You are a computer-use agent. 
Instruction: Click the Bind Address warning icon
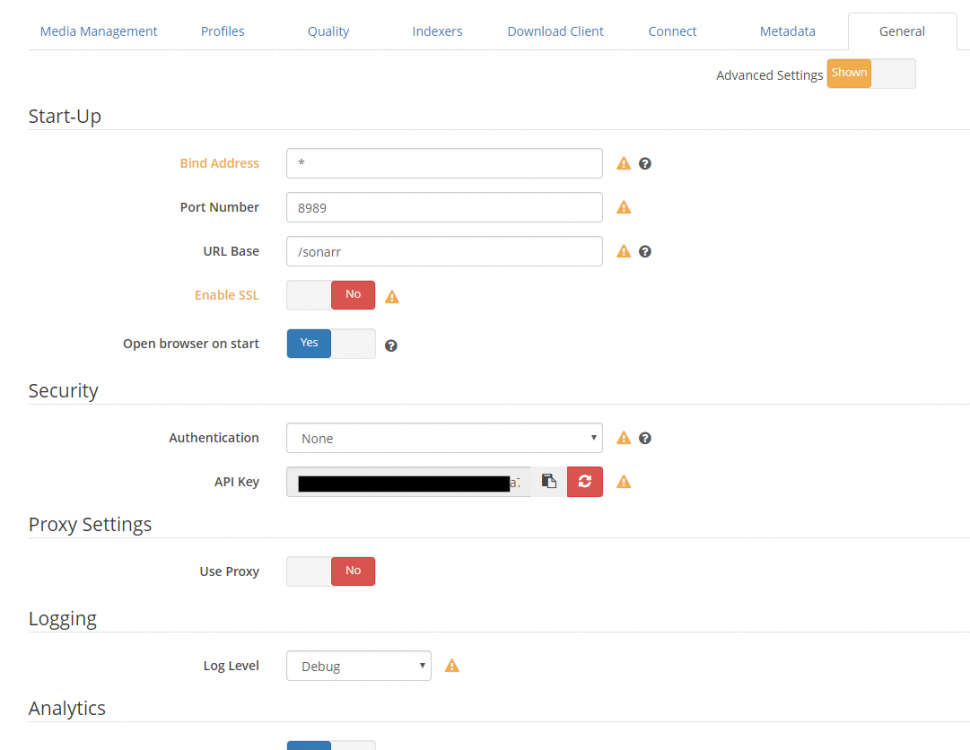624,163
